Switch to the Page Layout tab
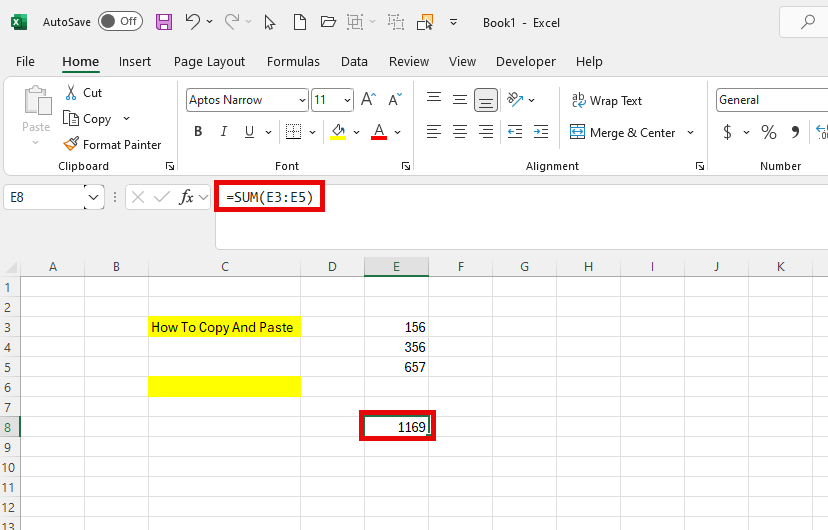 coord(209,62)
